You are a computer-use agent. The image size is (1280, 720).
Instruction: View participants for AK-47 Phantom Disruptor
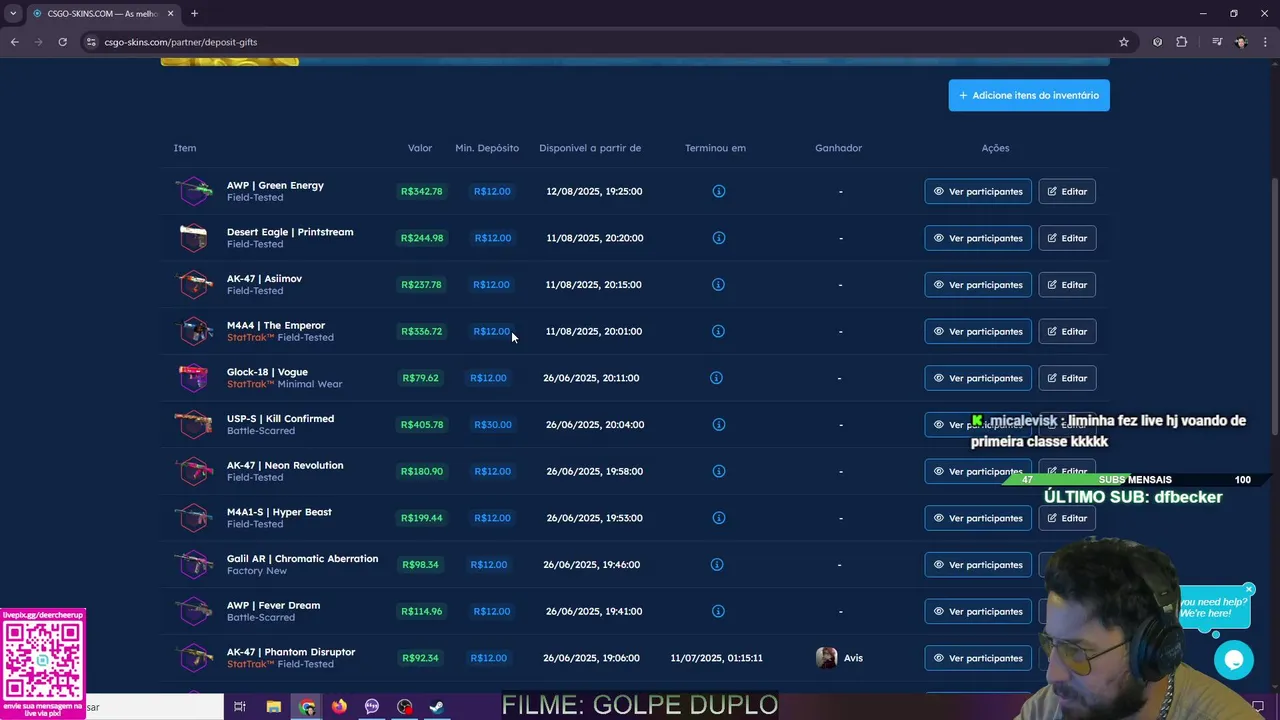(978, 658)
